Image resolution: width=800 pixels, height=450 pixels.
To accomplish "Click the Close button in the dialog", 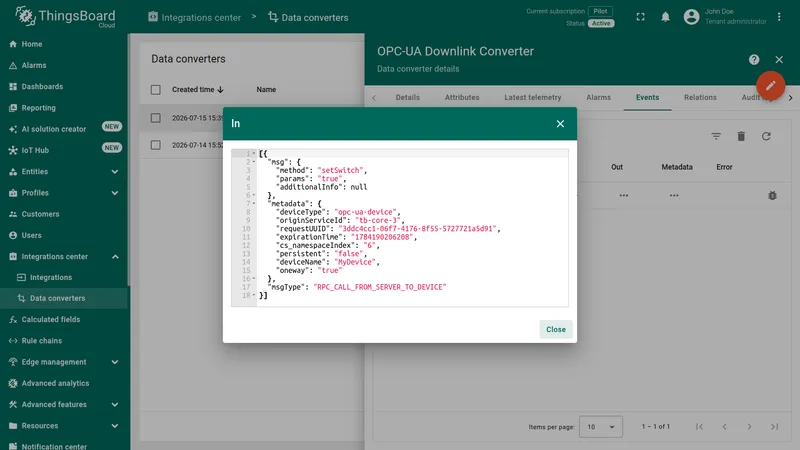I will click(x=556, y=329).
